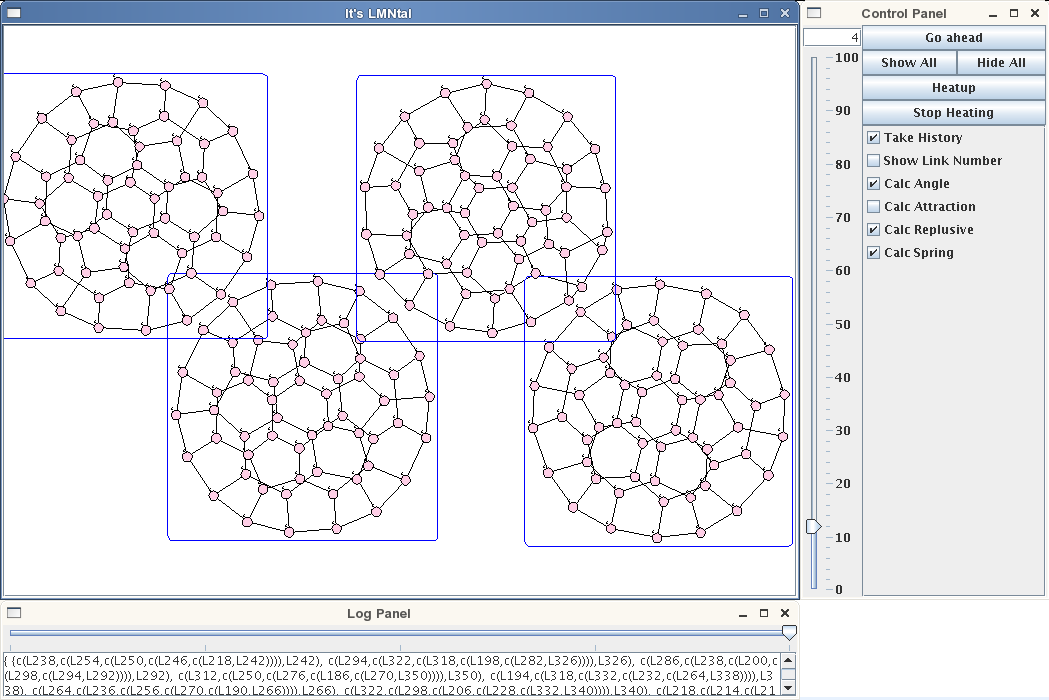1049x700 pixels.
Task: Maximize the Log Panel window
Action: (764, 613)
